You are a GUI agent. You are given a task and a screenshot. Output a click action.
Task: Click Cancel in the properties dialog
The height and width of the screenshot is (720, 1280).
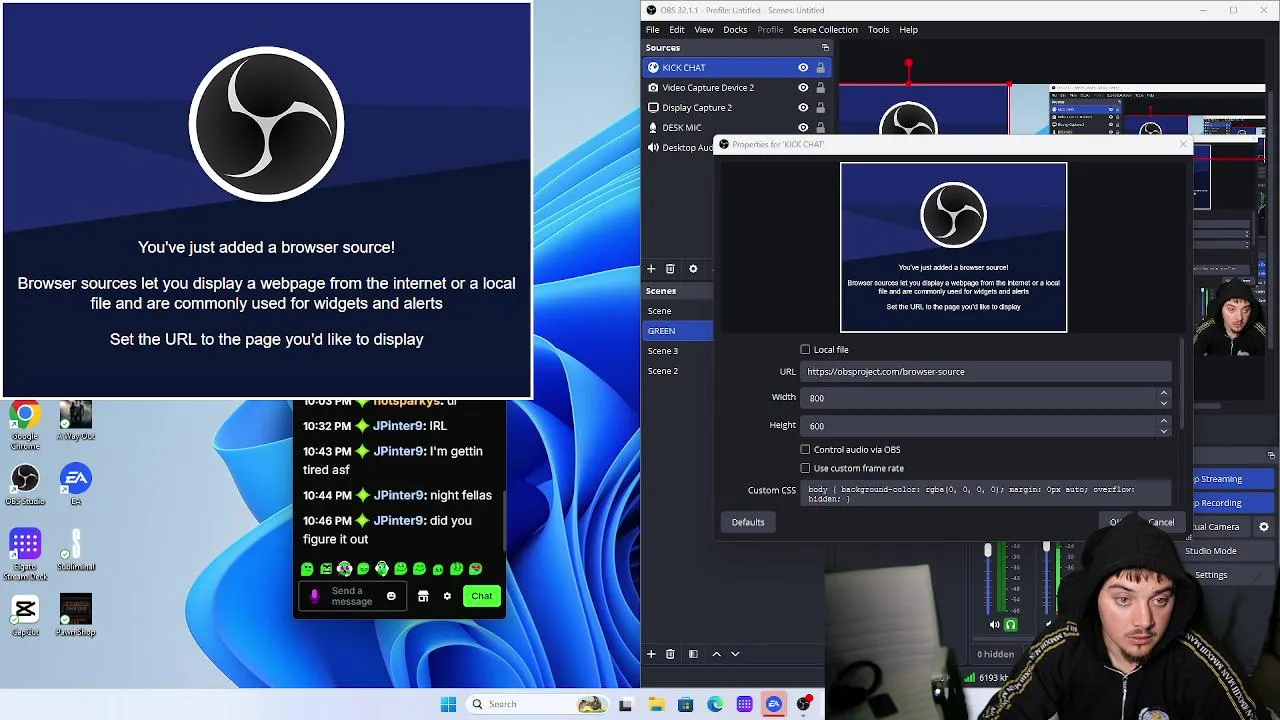1161,522
